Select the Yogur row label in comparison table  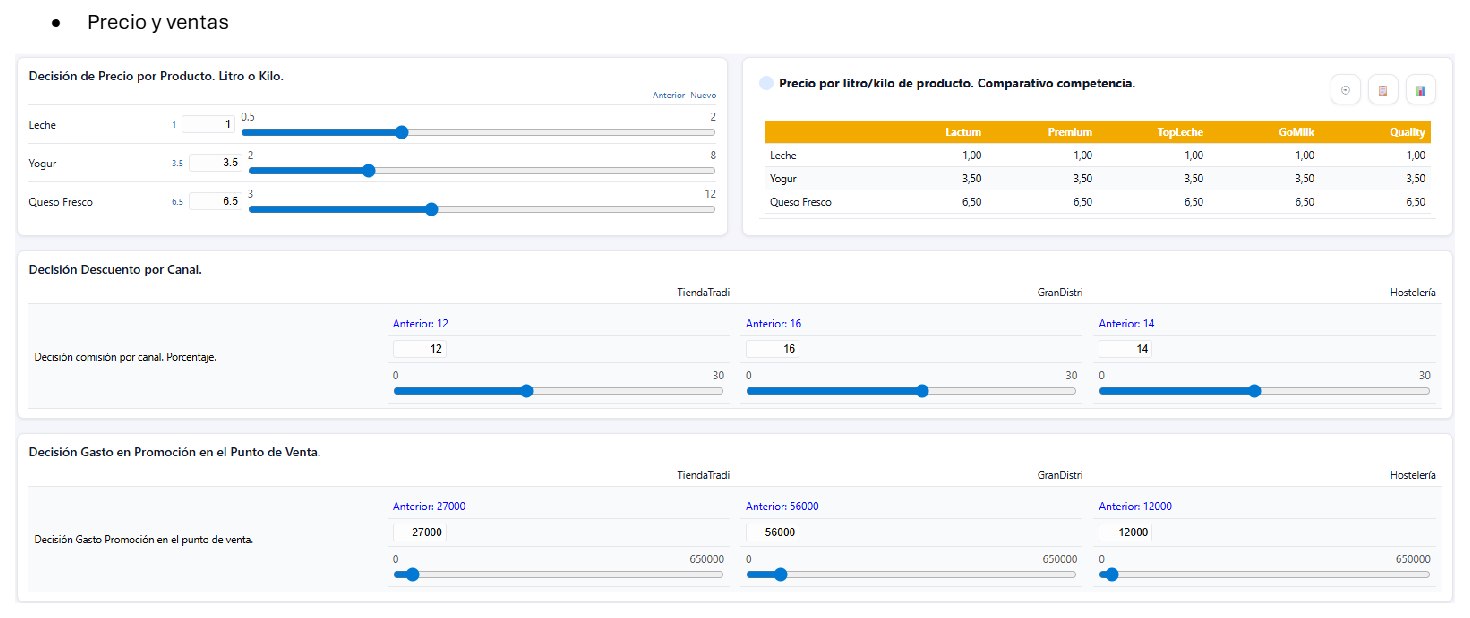coord(783,179)
